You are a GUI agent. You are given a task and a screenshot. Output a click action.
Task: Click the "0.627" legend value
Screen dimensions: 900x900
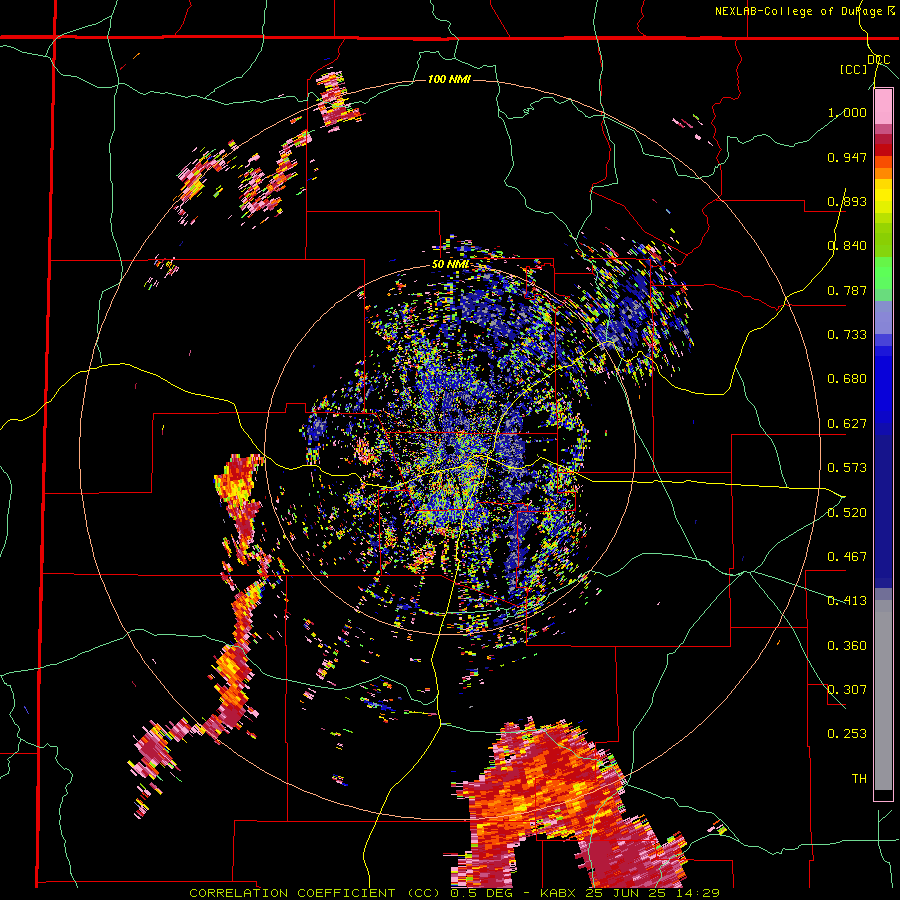click(x=847, y=424)
